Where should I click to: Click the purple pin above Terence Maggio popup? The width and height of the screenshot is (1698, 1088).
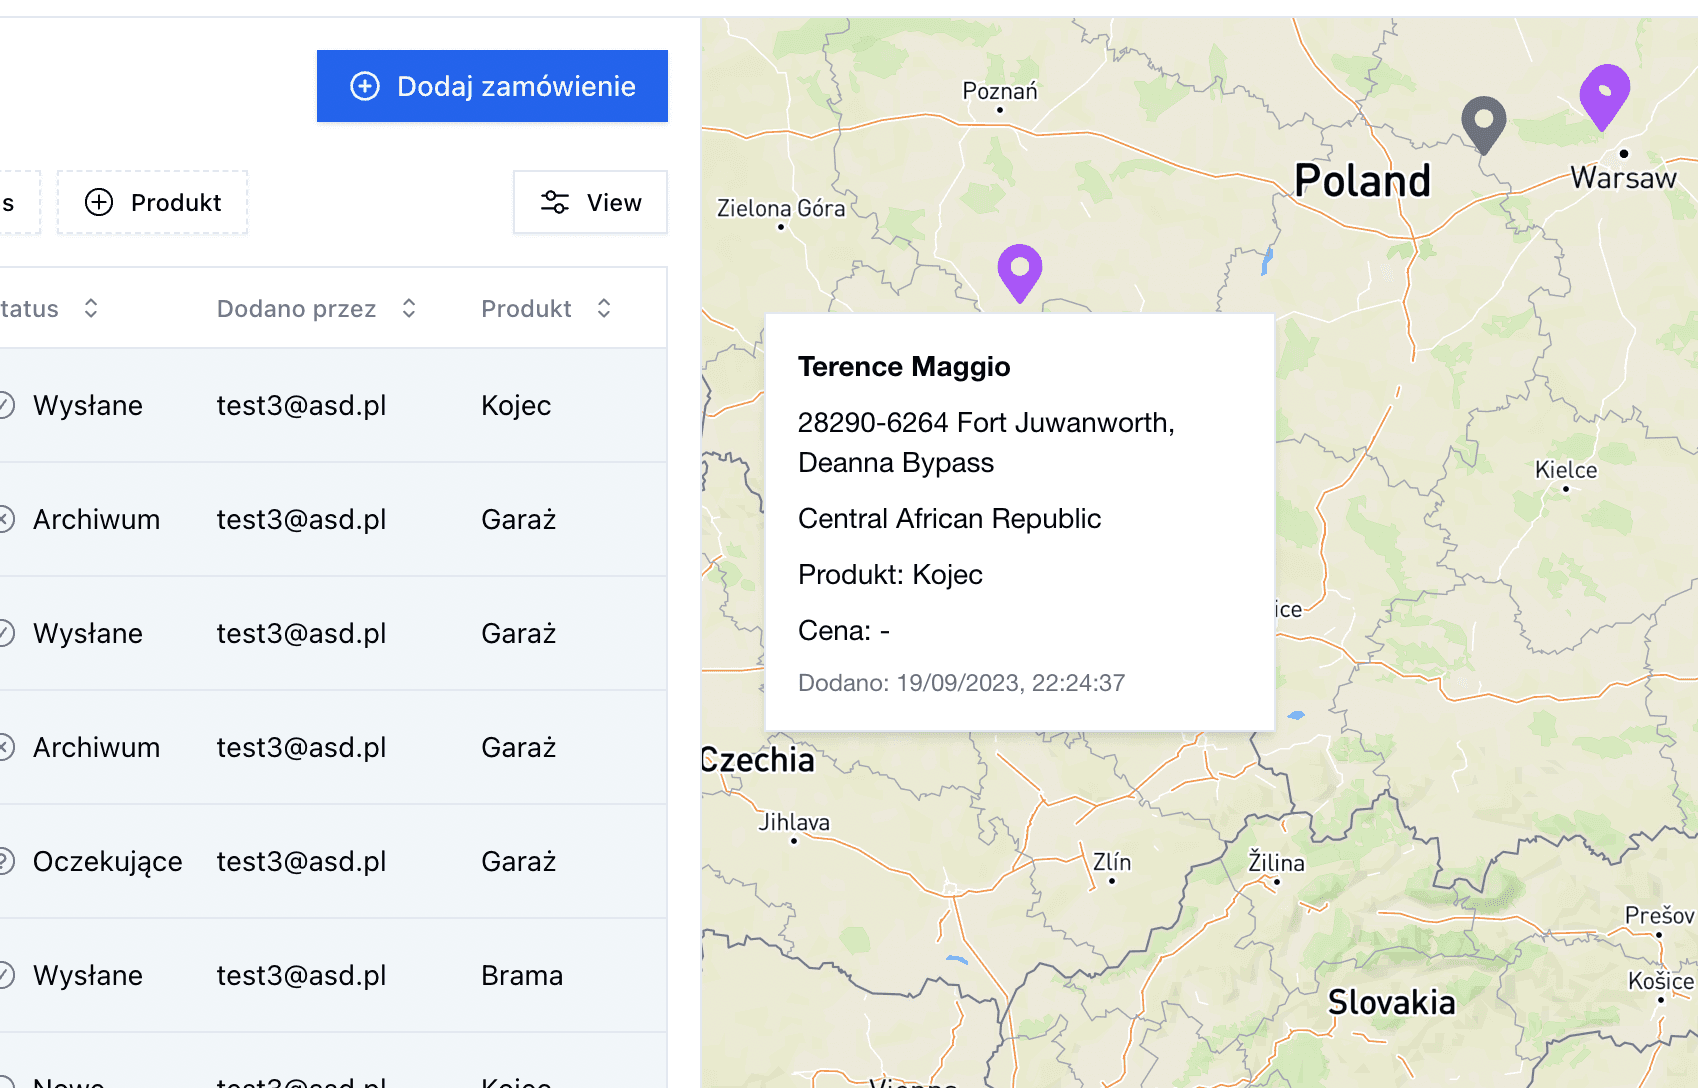coord(1020,273)
